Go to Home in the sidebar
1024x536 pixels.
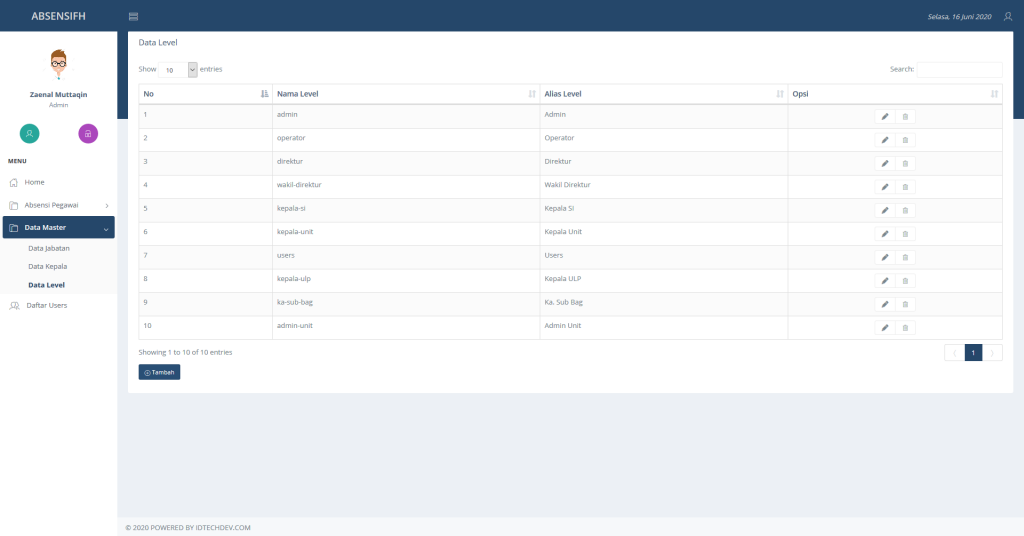coord(58,182)
